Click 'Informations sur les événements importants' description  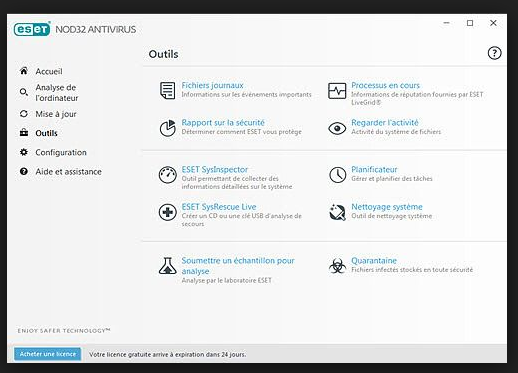tap(246, 94)
